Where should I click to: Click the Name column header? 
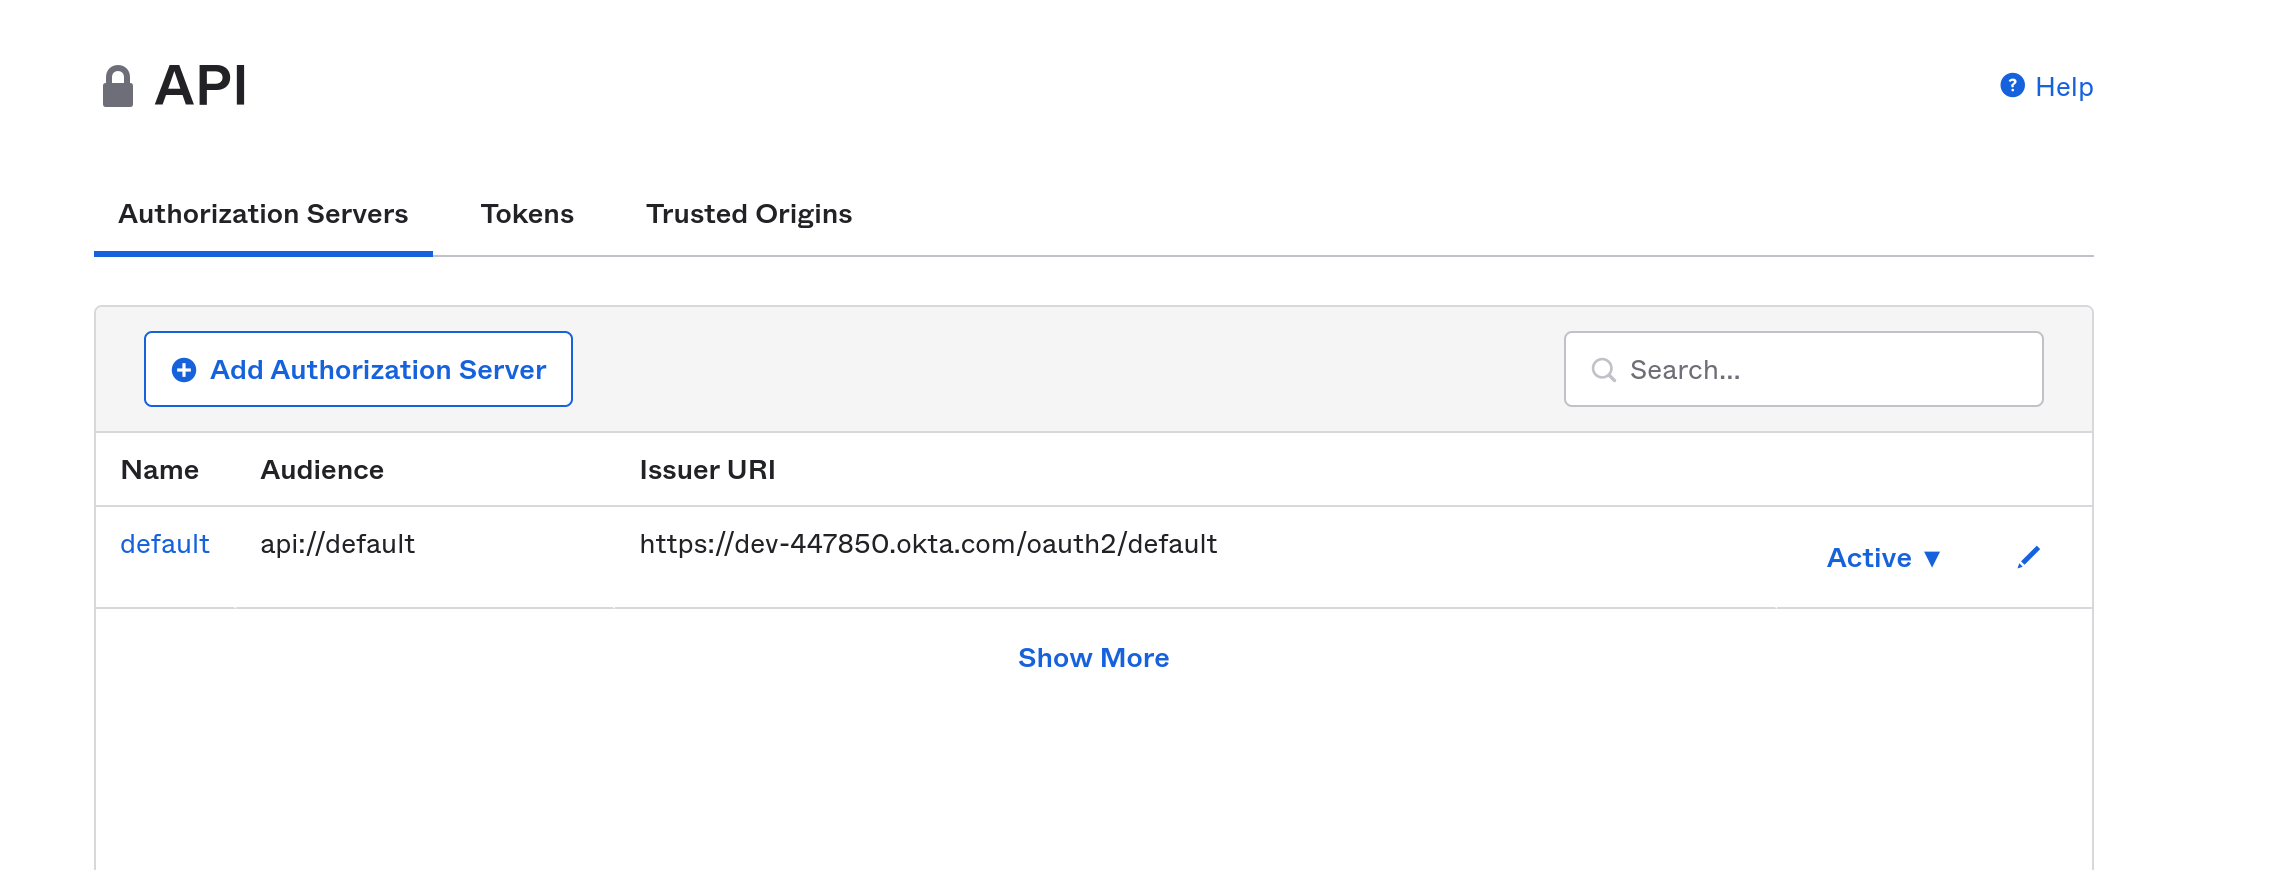[x=160, y=470]
